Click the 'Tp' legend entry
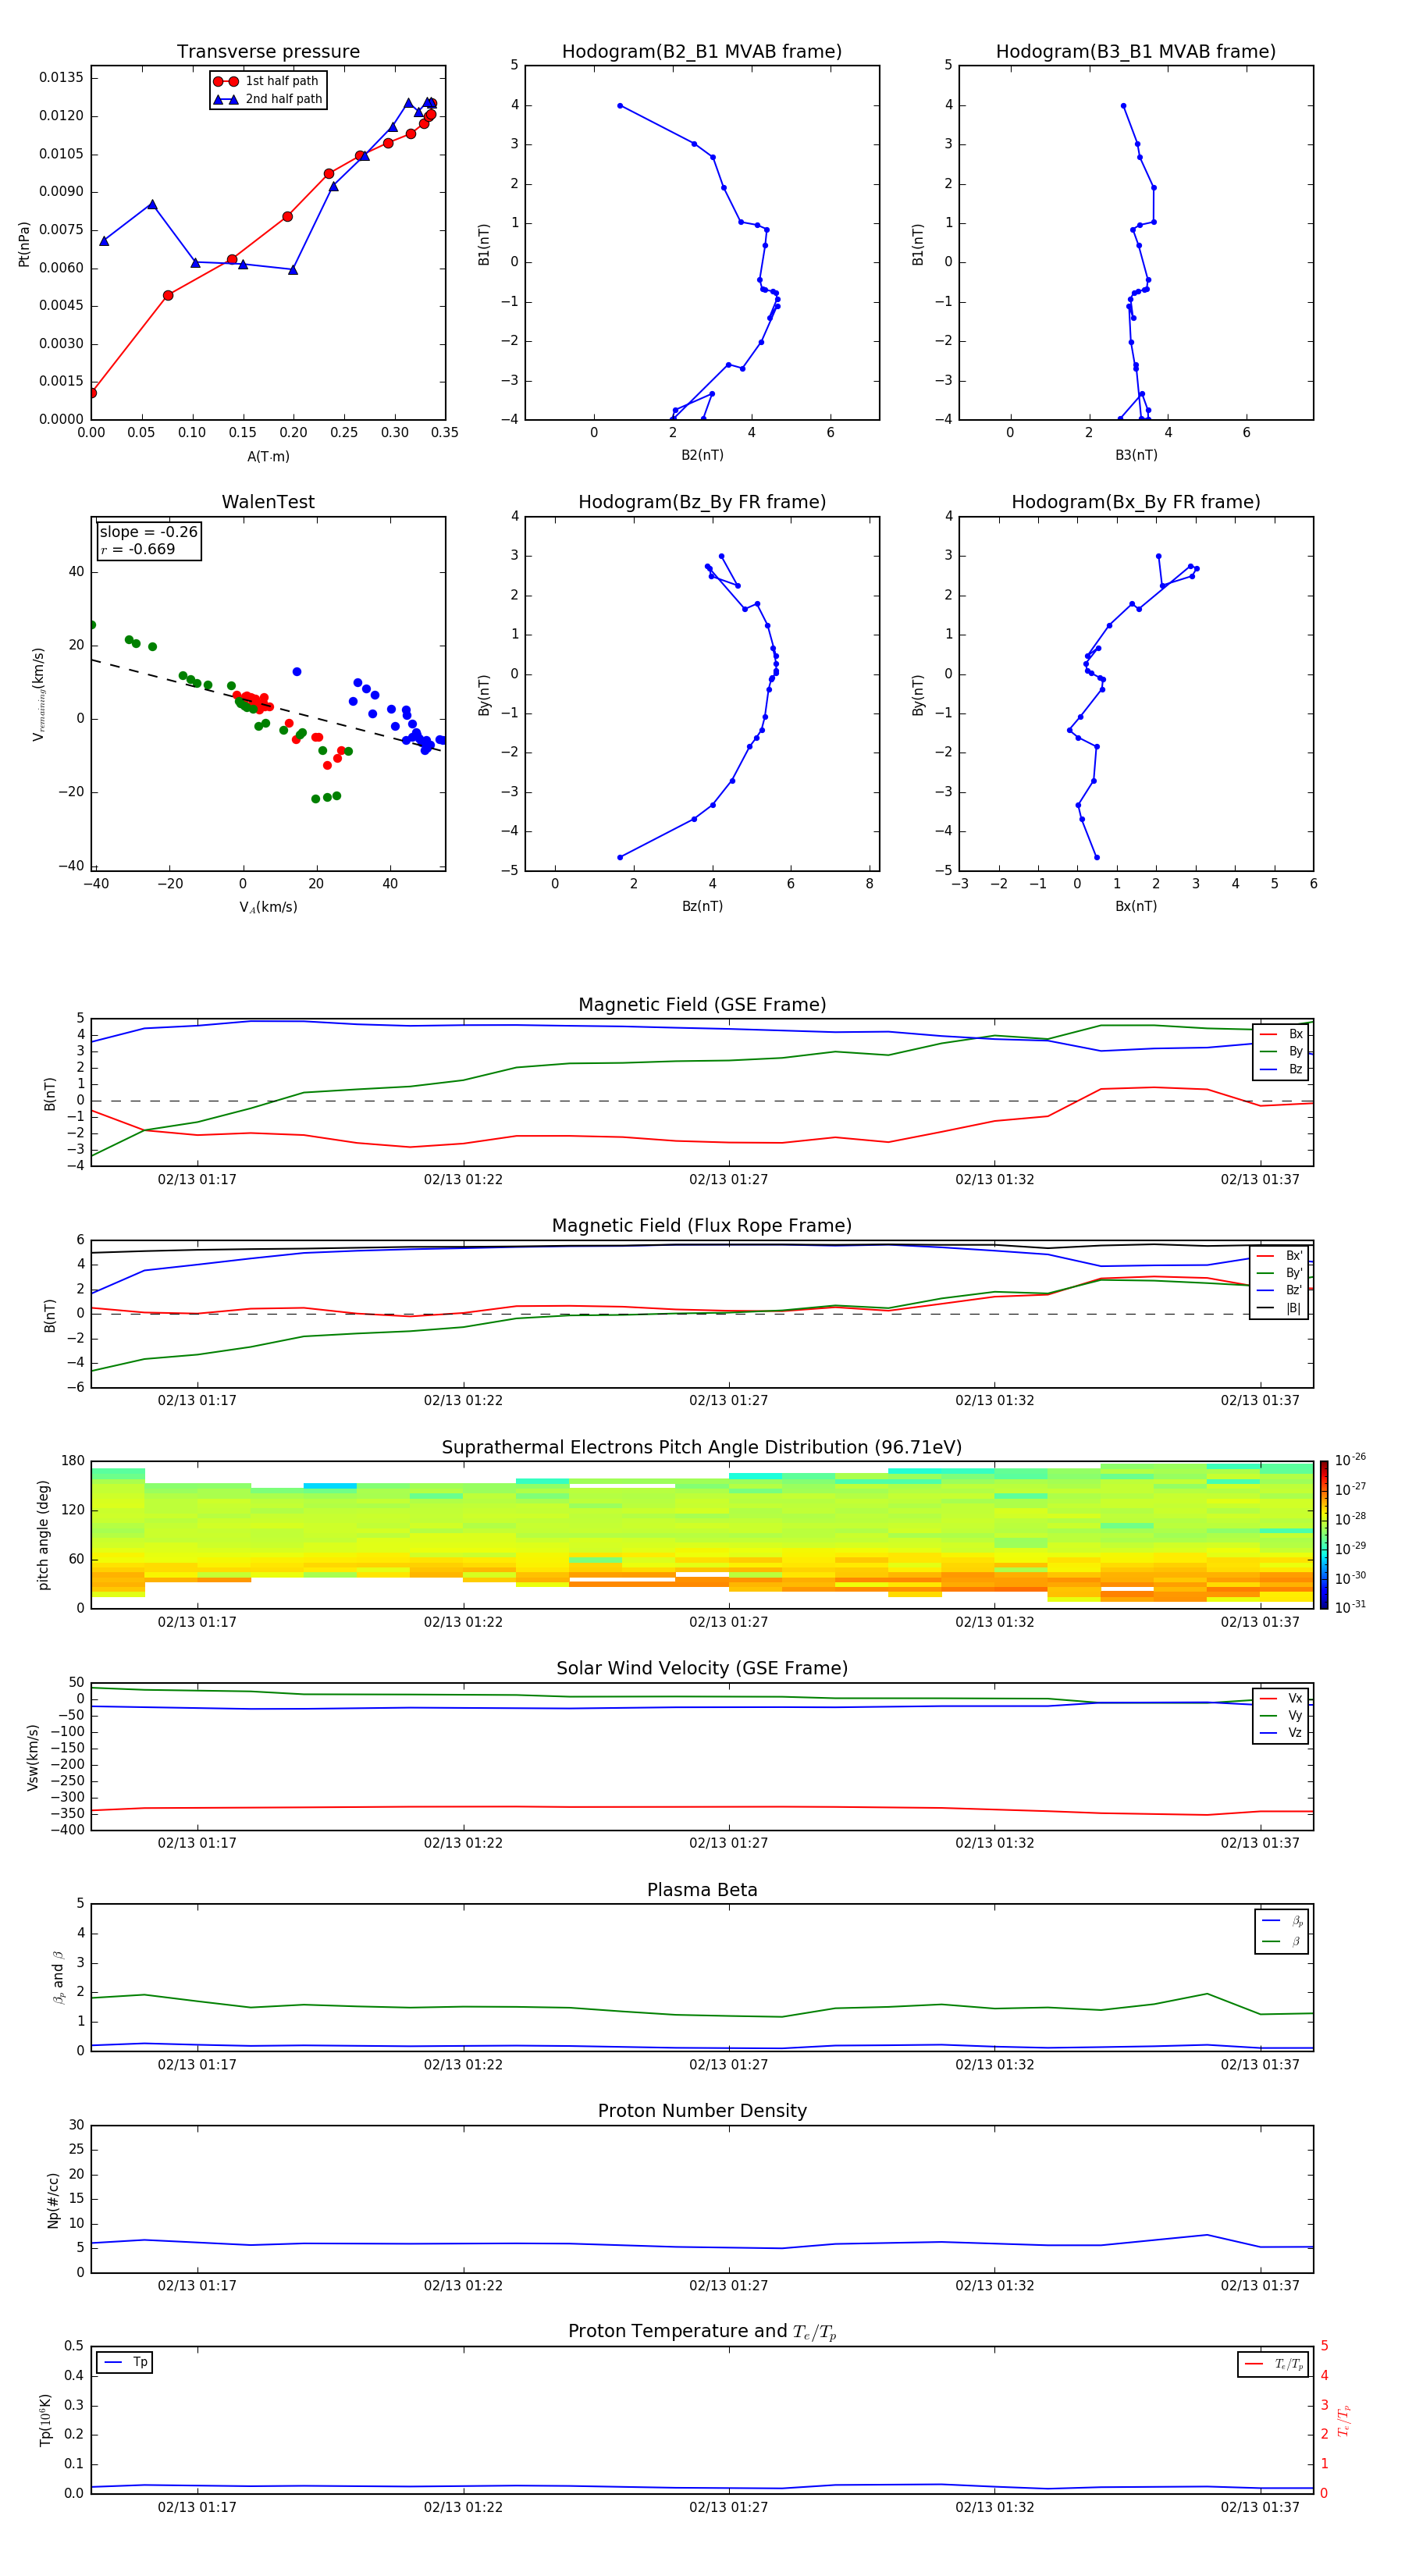 [x=125, y=2362]
